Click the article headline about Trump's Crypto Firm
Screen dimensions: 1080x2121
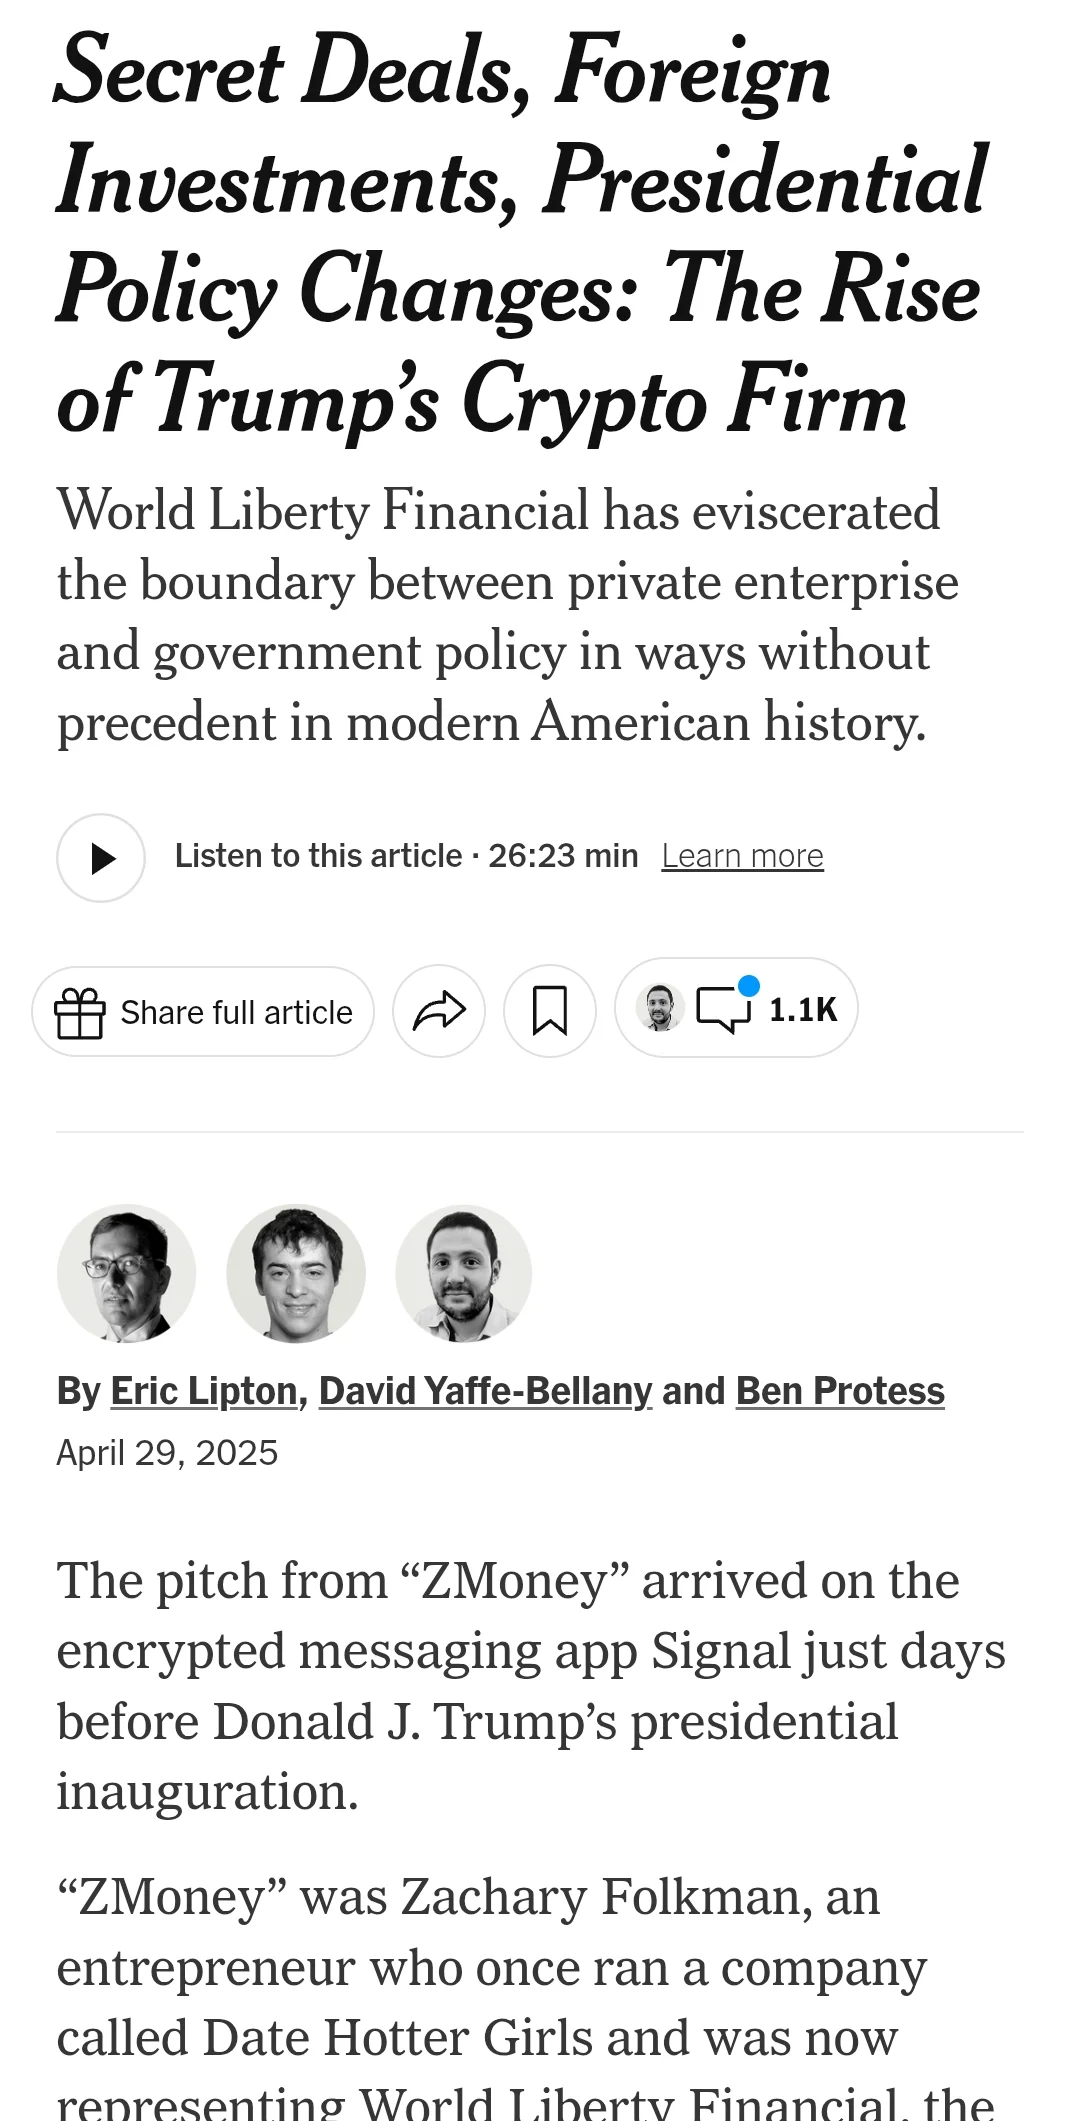pyautogui.click(x=520, y=235)
